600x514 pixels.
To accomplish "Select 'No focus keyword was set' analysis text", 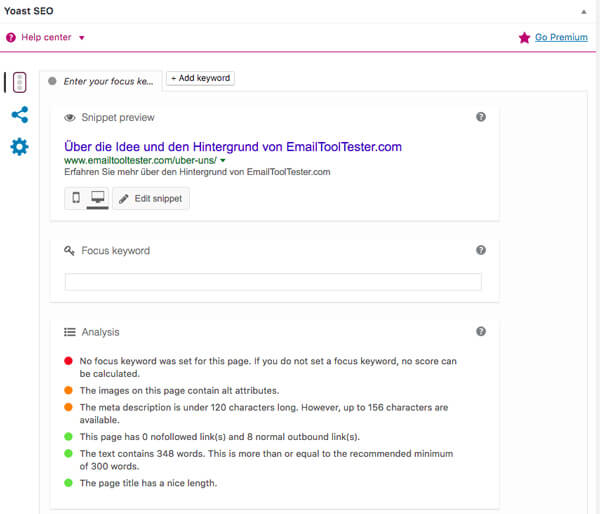I will [x=268, y=367].
